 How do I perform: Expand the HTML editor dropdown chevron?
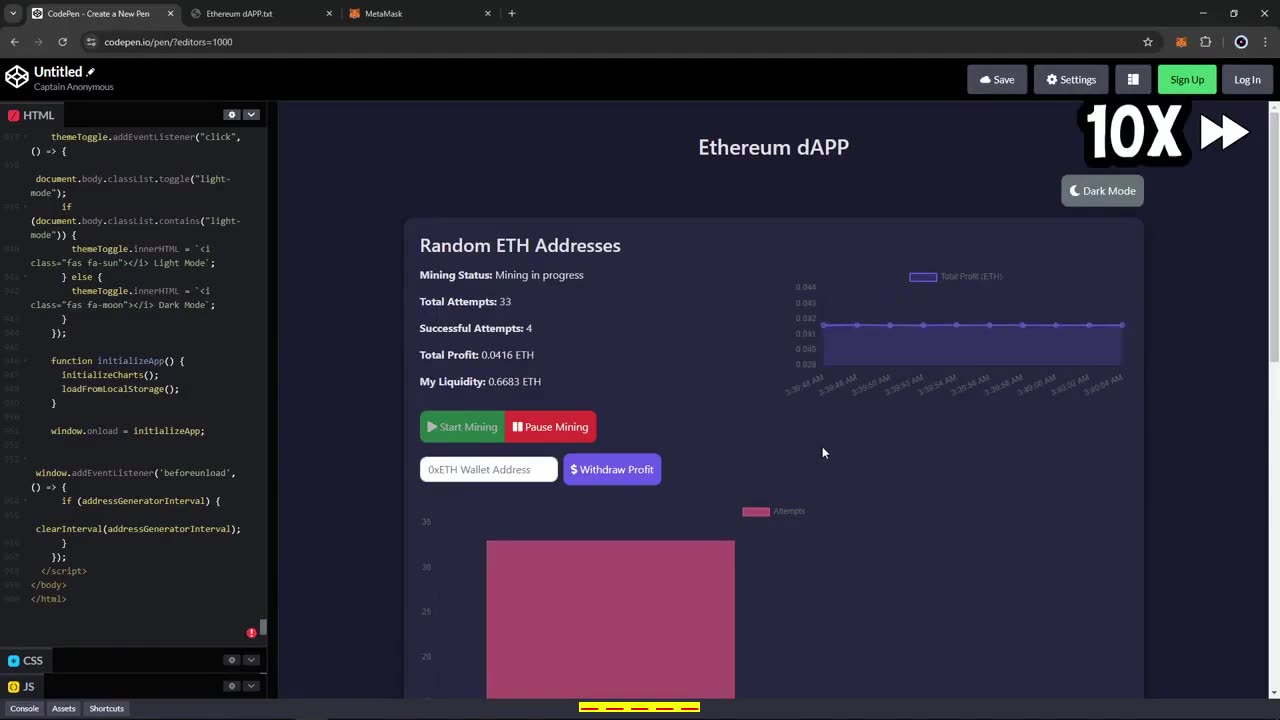(x=251, y=115)
